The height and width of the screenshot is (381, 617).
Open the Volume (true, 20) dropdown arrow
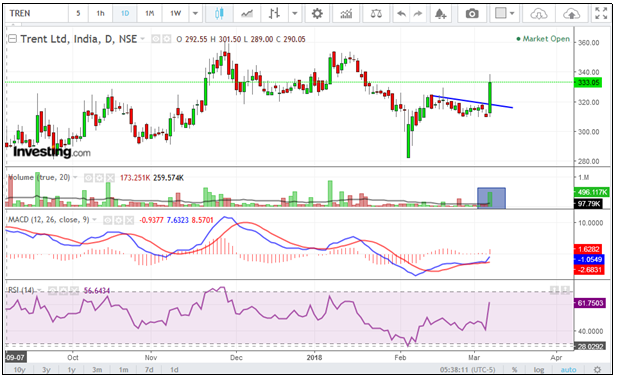pos(75,178)
